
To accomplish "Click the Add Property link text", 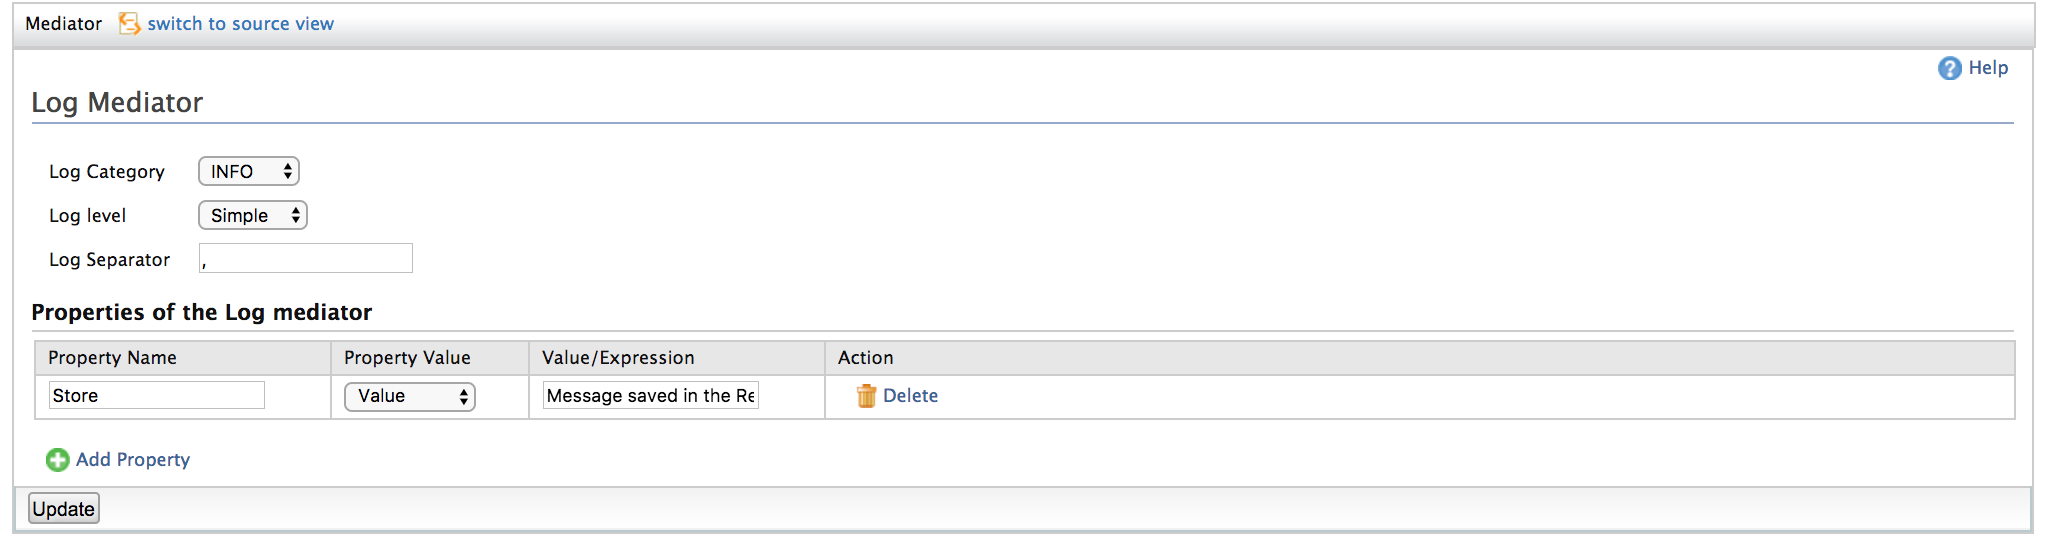I will [133, 460].
